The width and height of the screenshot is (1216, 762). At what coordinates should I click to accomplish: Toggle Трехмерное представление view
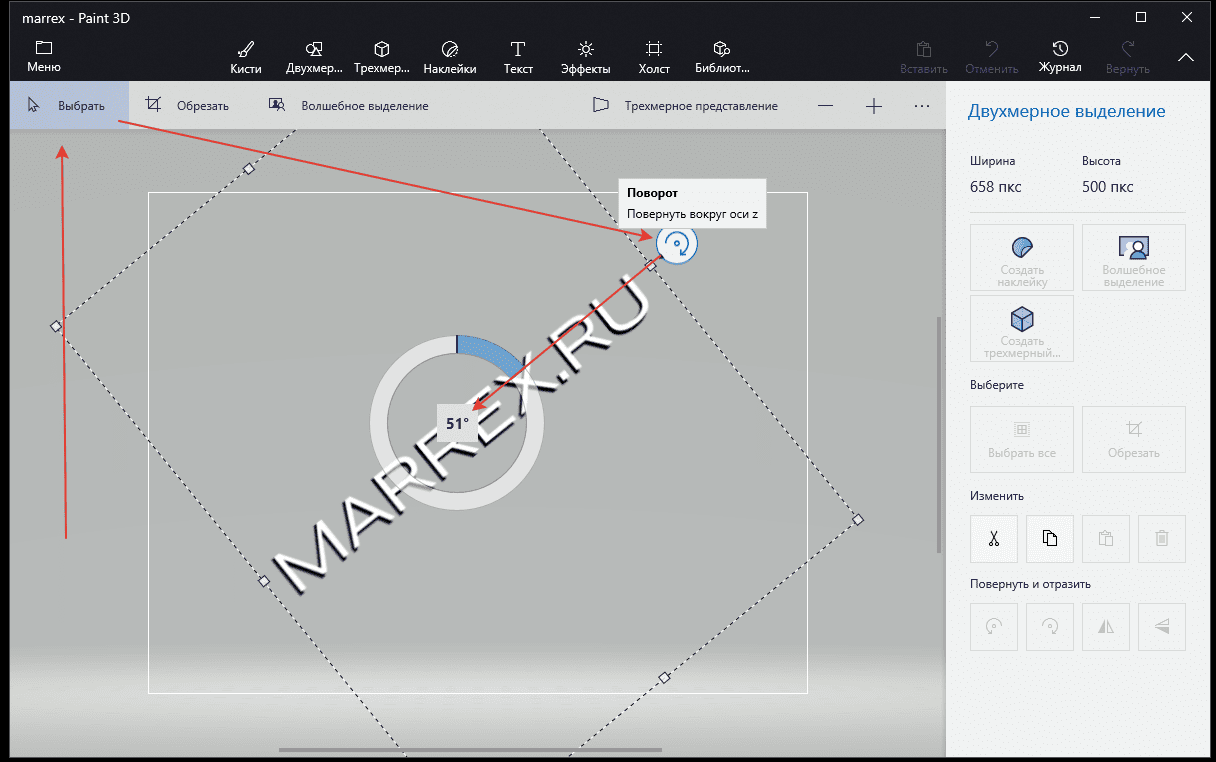[685, 105]
